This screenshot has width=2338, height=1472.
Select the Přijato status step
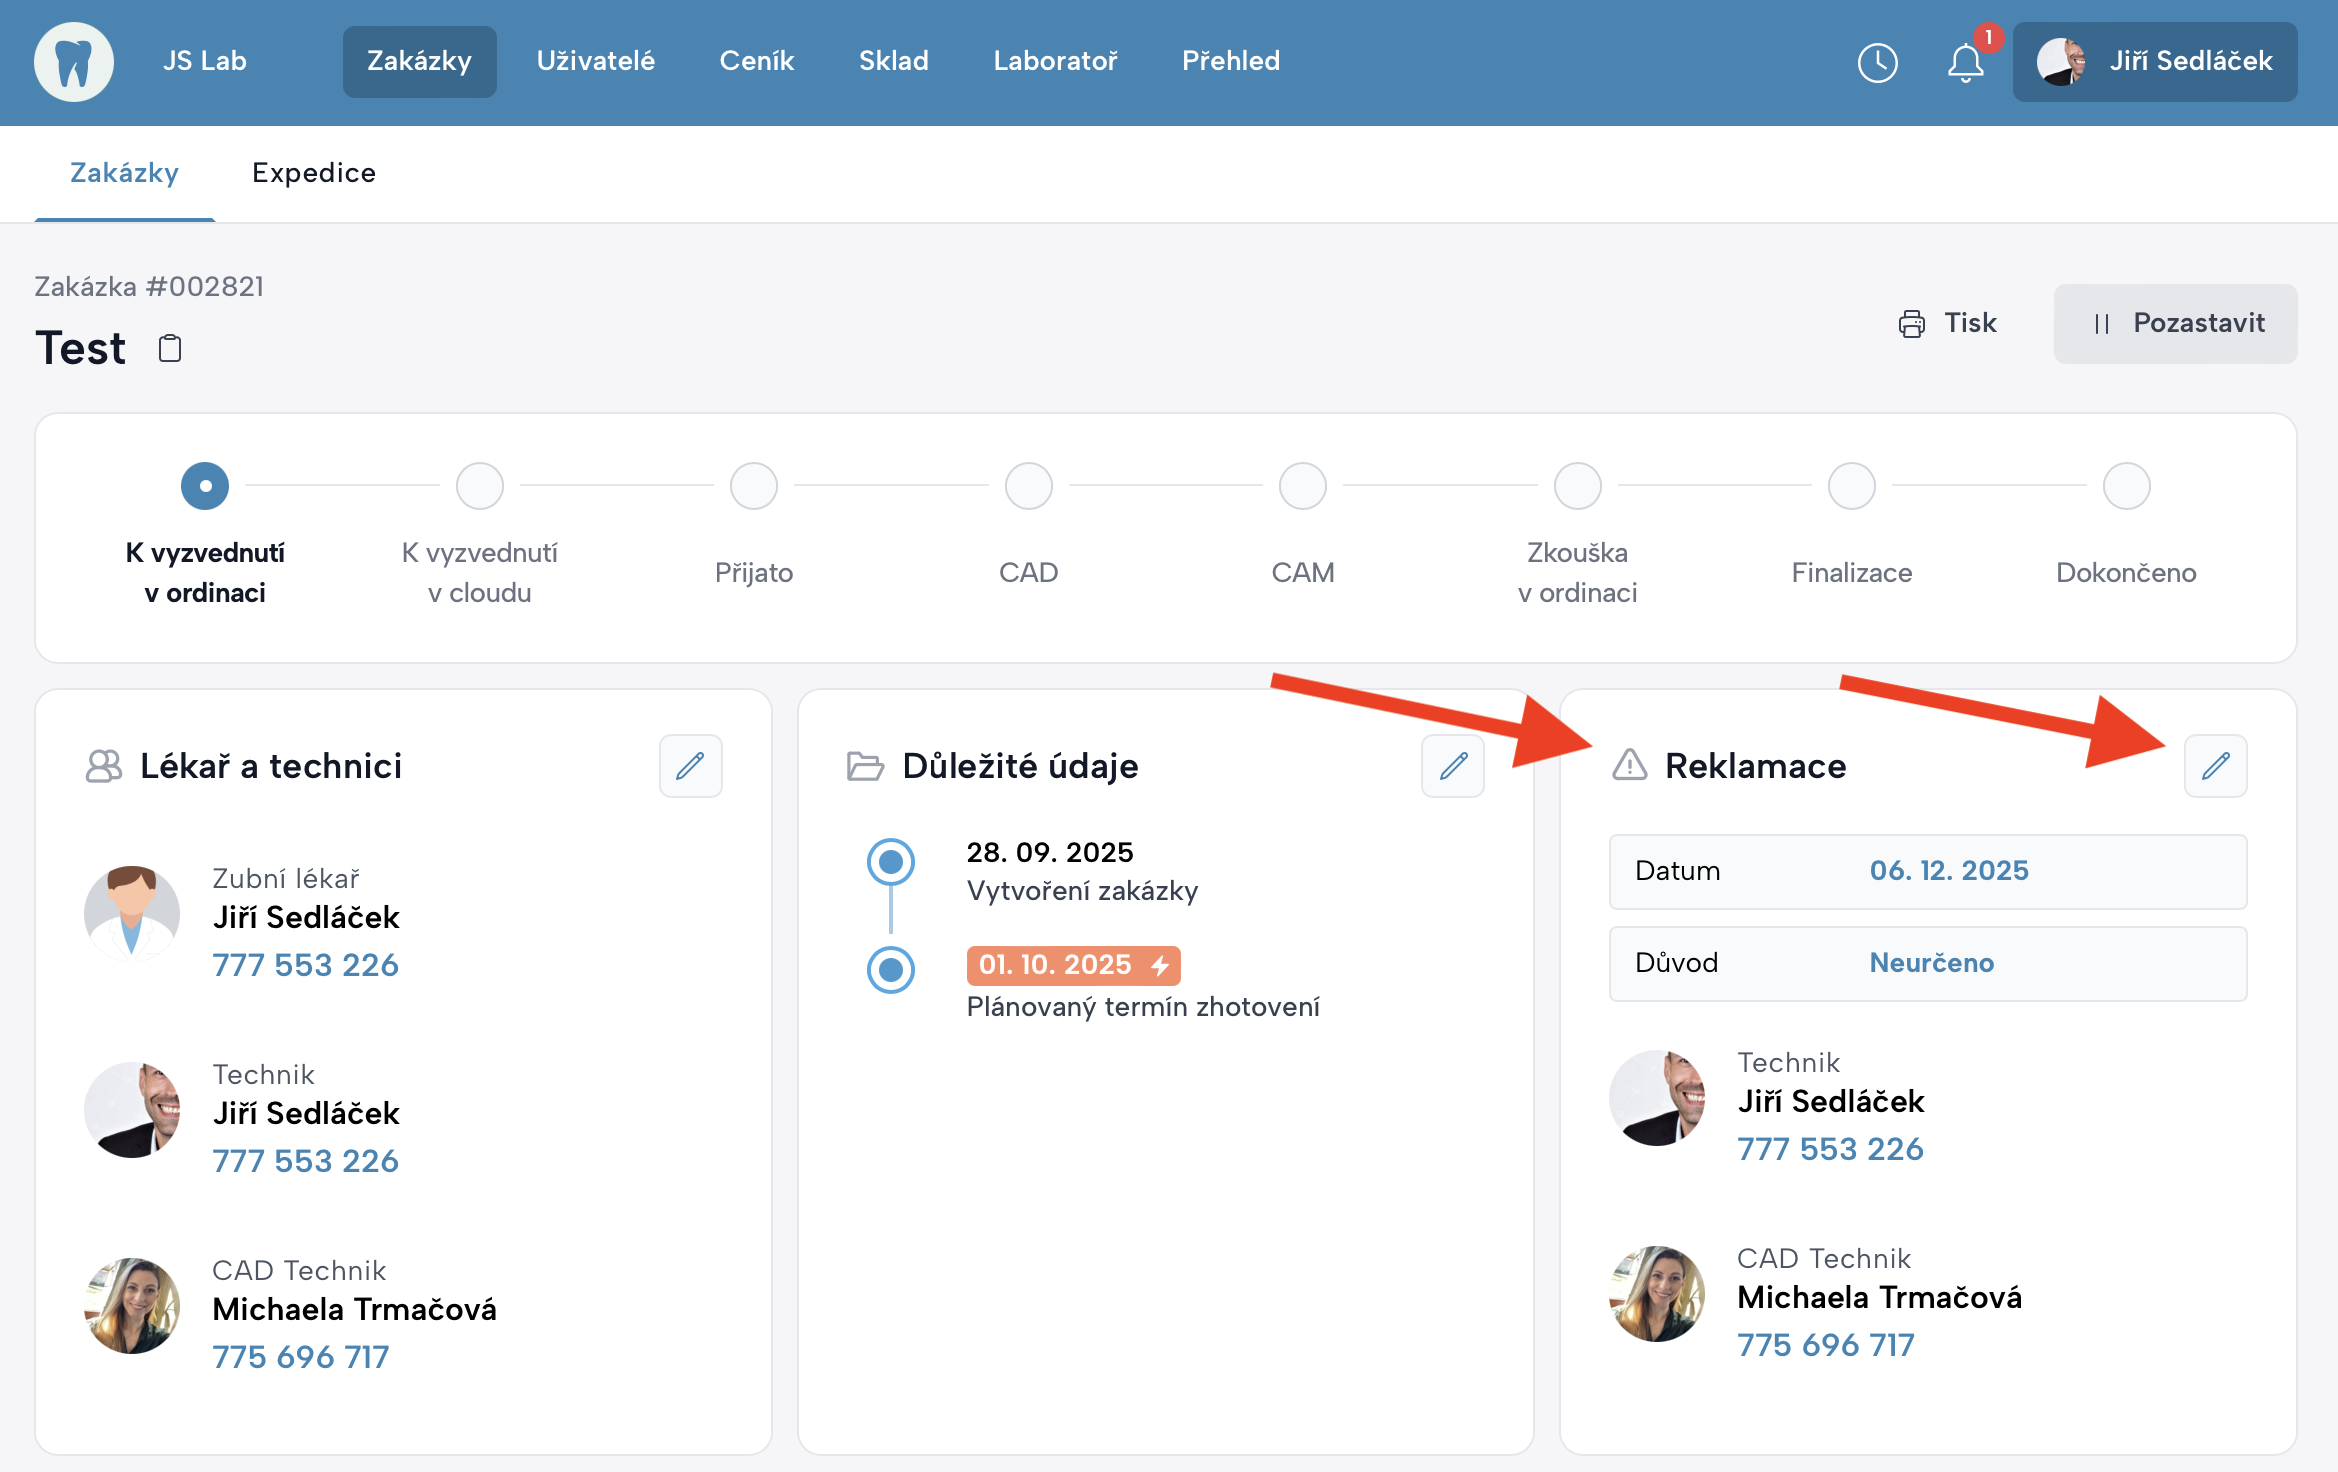(754, 487)
